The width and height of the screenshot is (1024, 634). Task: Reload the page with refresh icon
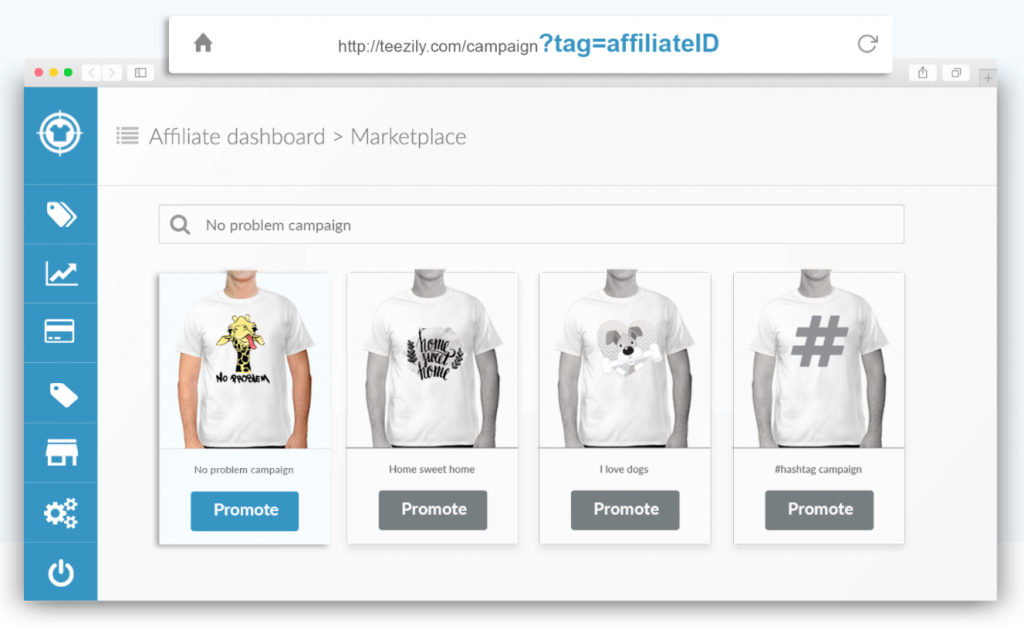click(867, 44)
